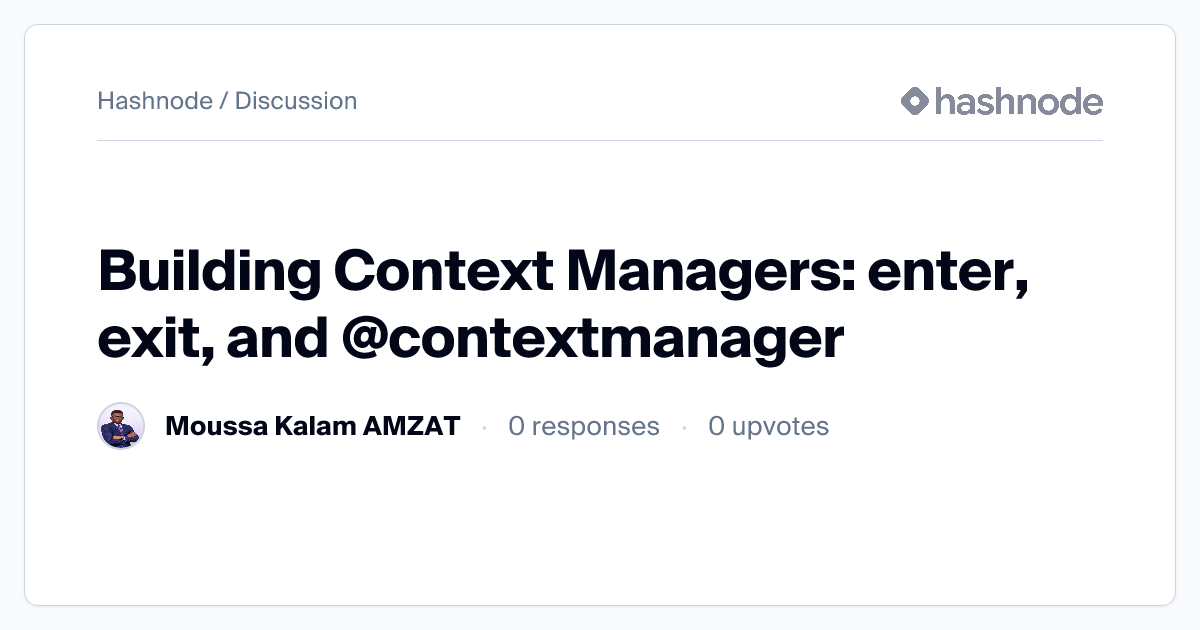Click the Hashnode diamond logo icon
The width and height of the screenshot is (1200, 630).
(915, 101)
